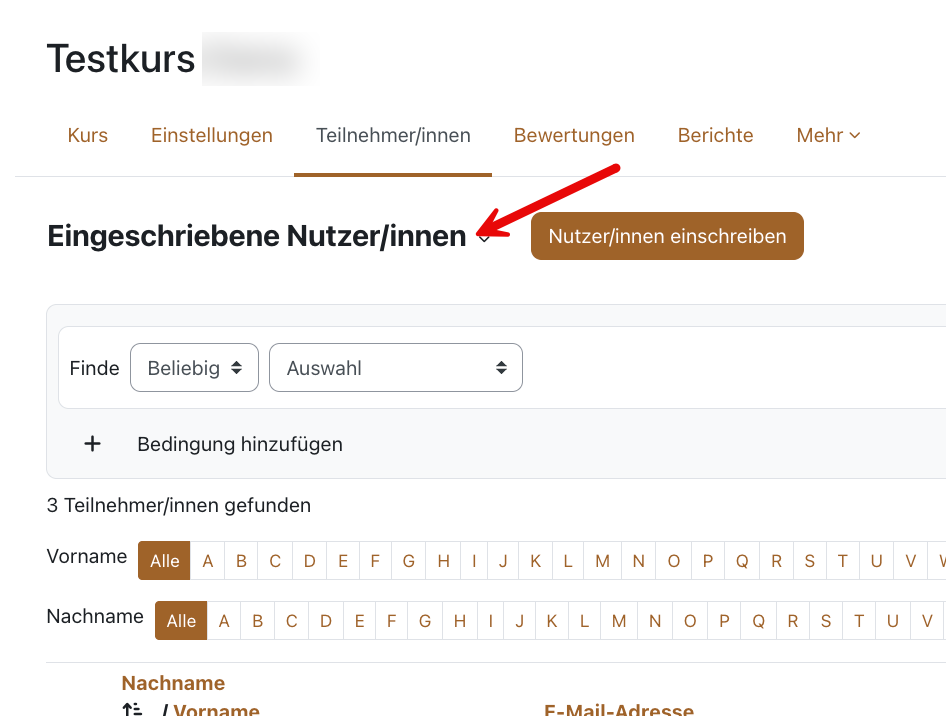The width and height of the screenshot is (946, 716).
Task: Filter Vorname by letter G
Action: tap(408, 561)
